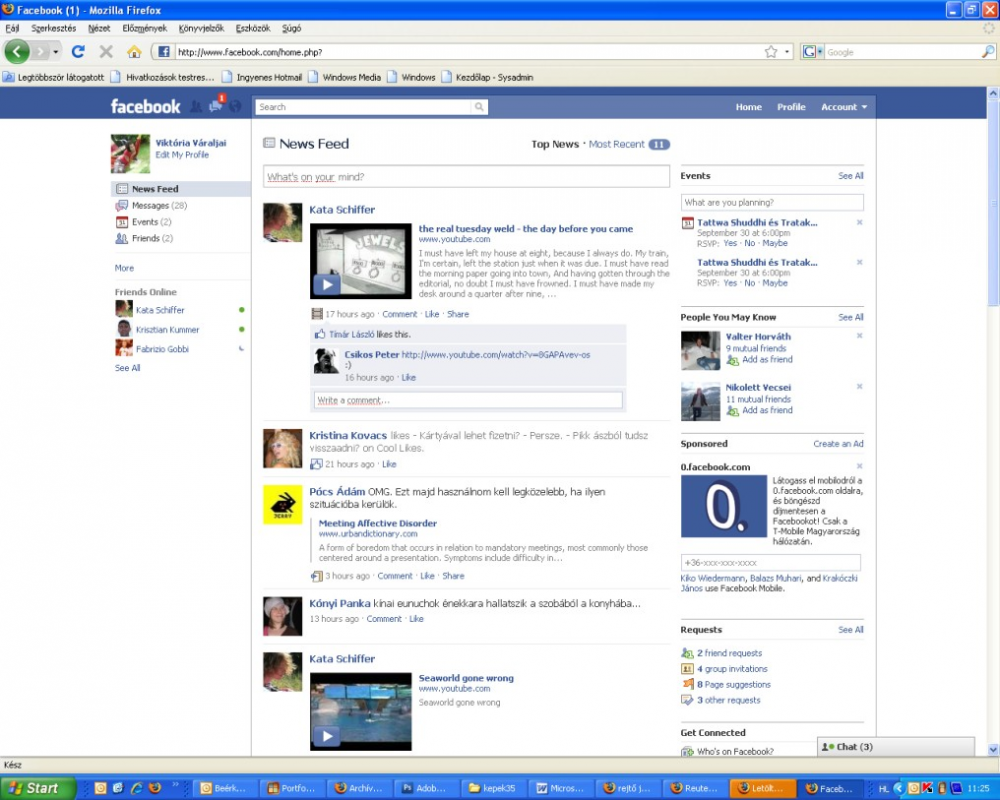This screenshot has width=1000, height=800.
Task: Add Nikolett Vecsei as friend
Action: coord(767,410)
